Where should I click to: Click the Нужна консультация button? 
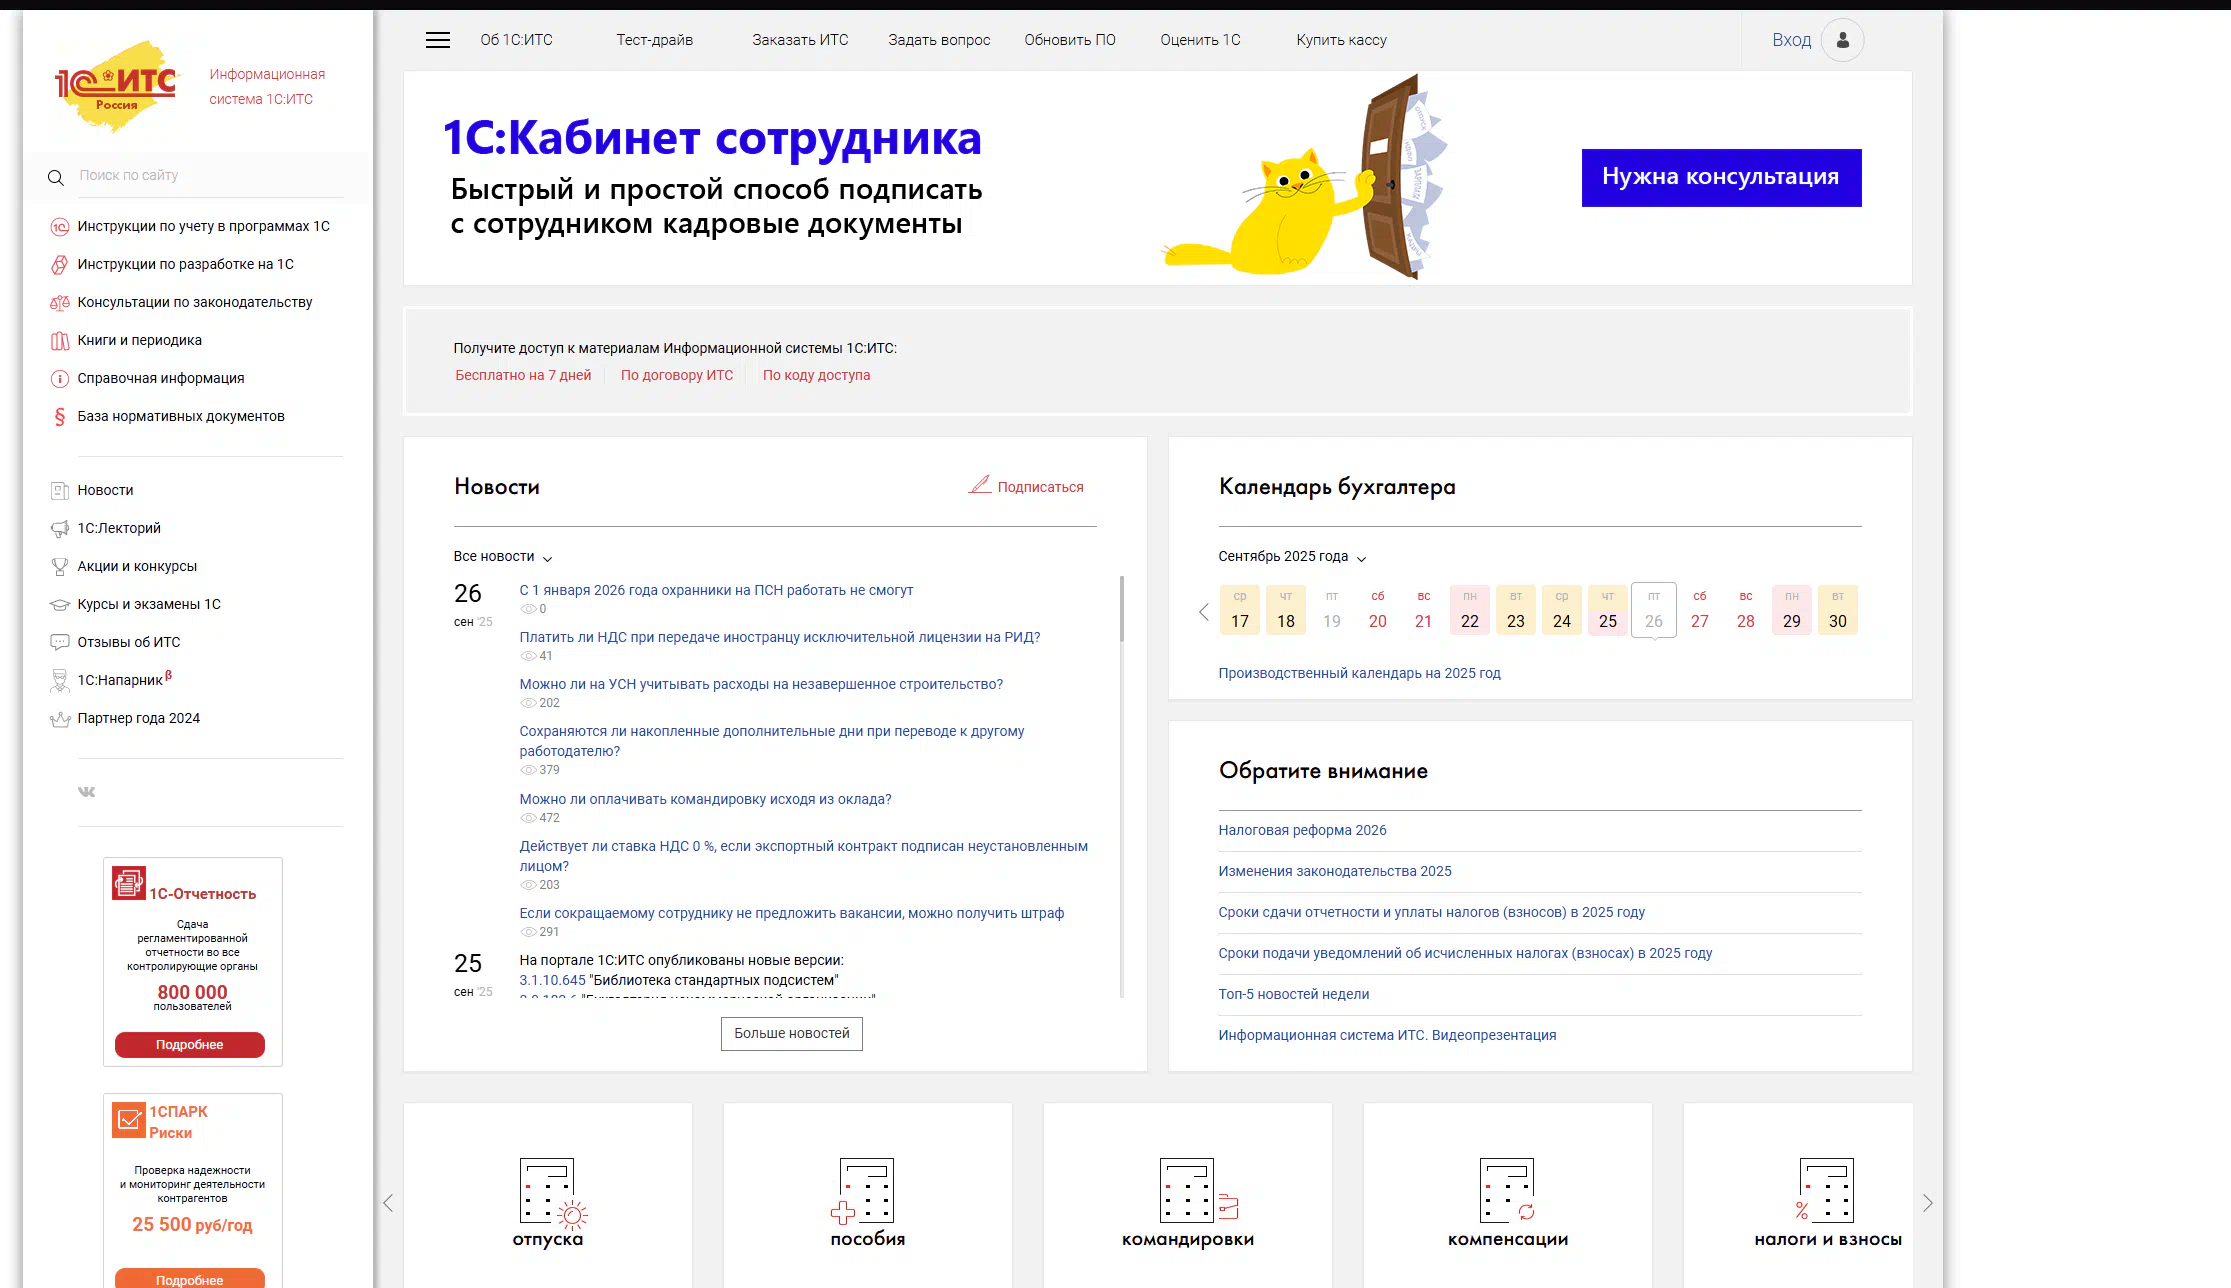(x=1720, y=177)
